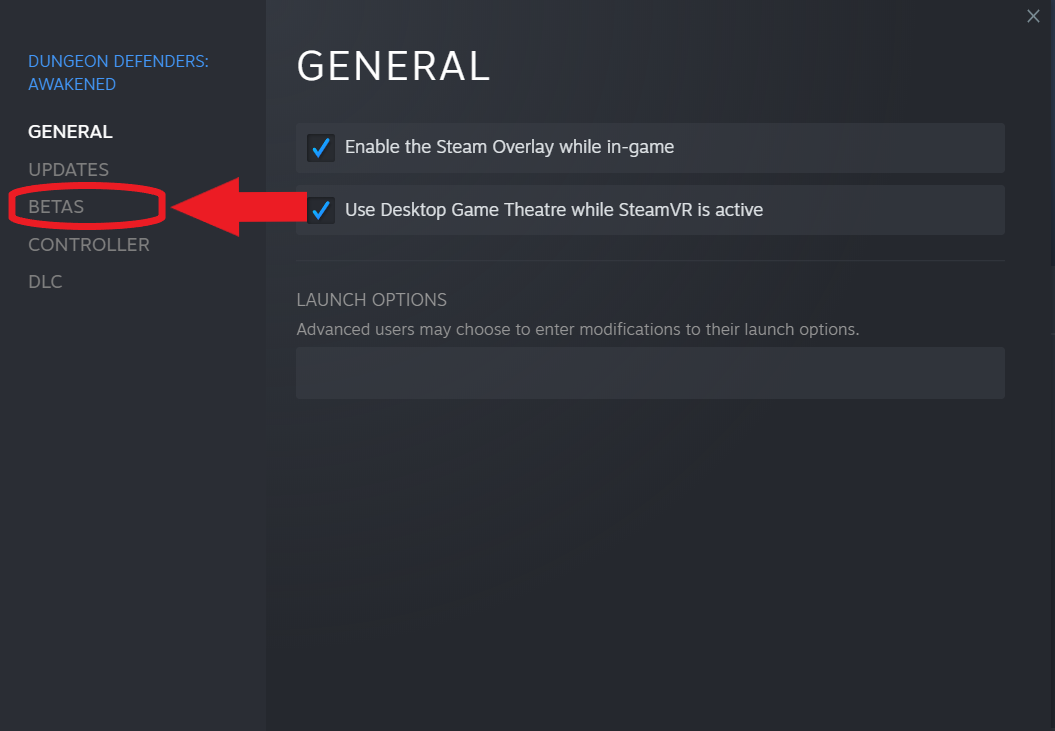The height and width of the screenshot is (731, 1055).
Task: Click the 'Advanced users may choose' description
Action: [x=578, y=329]
